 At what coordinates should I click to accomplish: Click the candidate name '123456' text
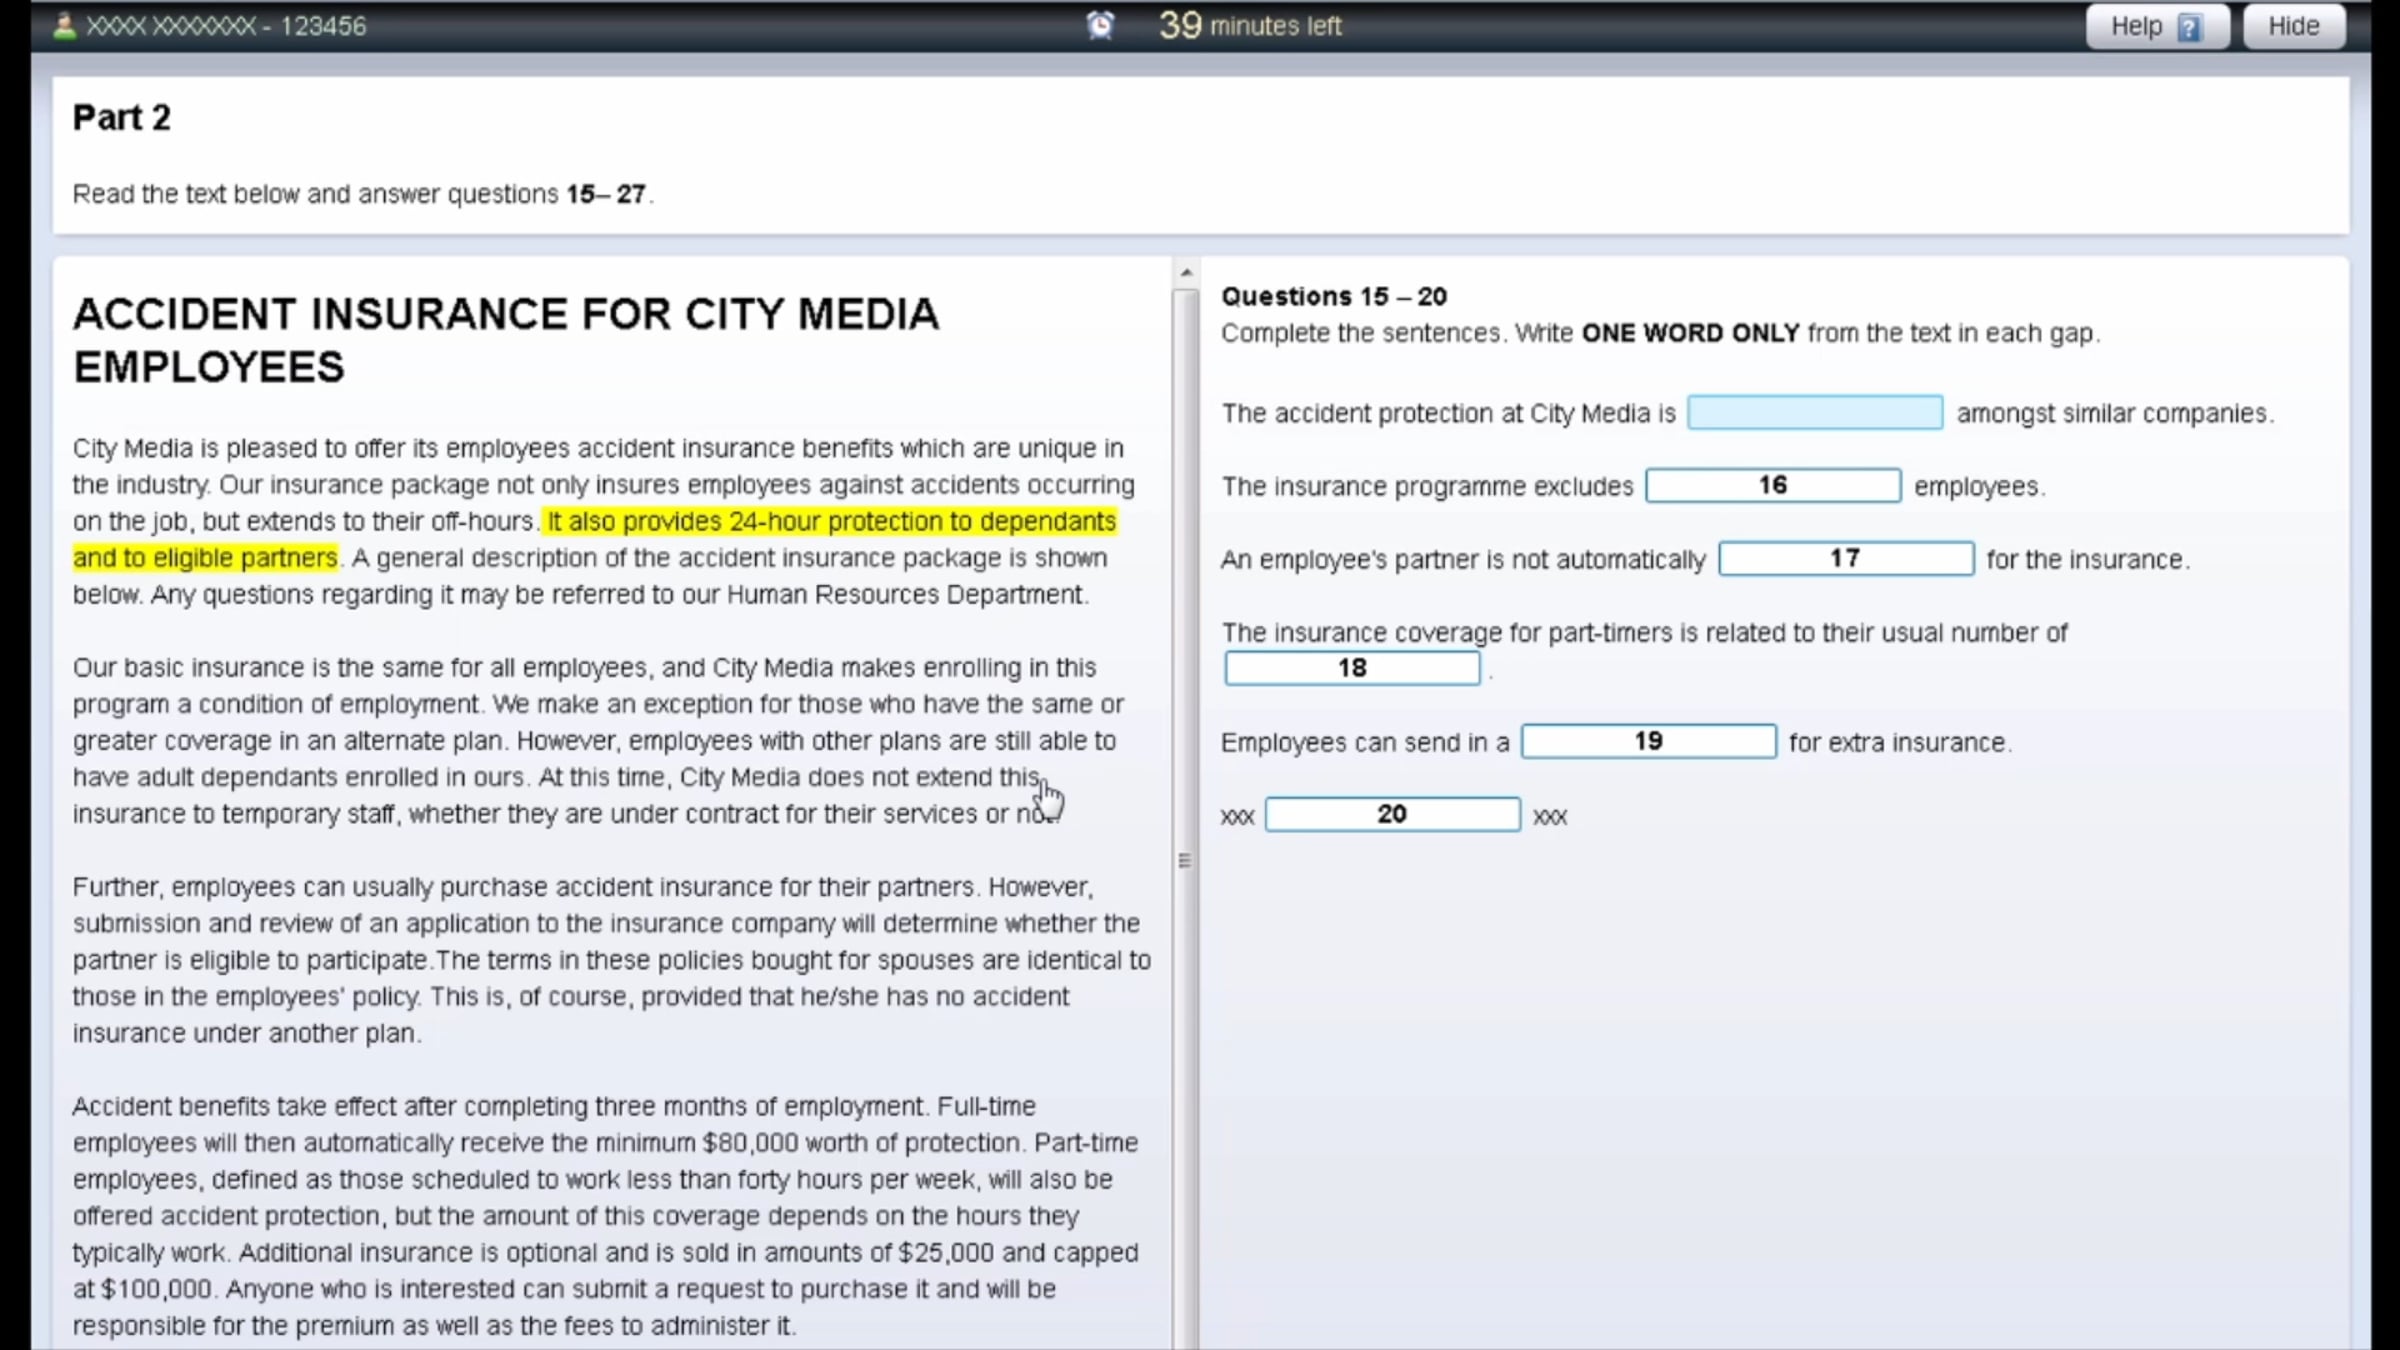point(323,26)
